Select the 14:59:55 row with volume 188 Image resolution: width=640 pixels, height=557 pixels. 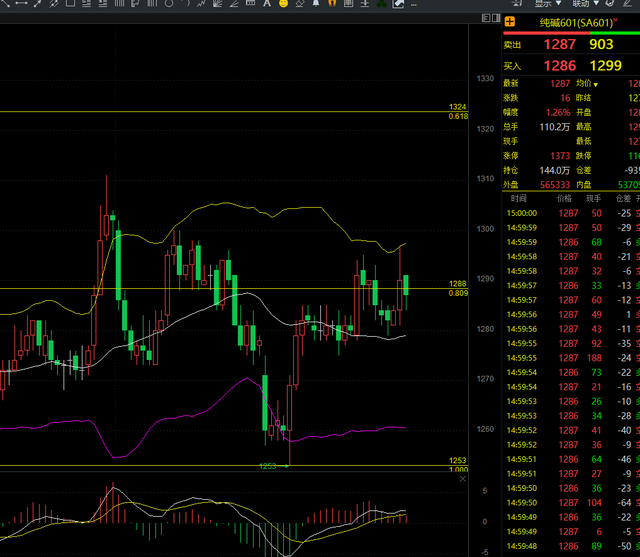tap(571, 358)
